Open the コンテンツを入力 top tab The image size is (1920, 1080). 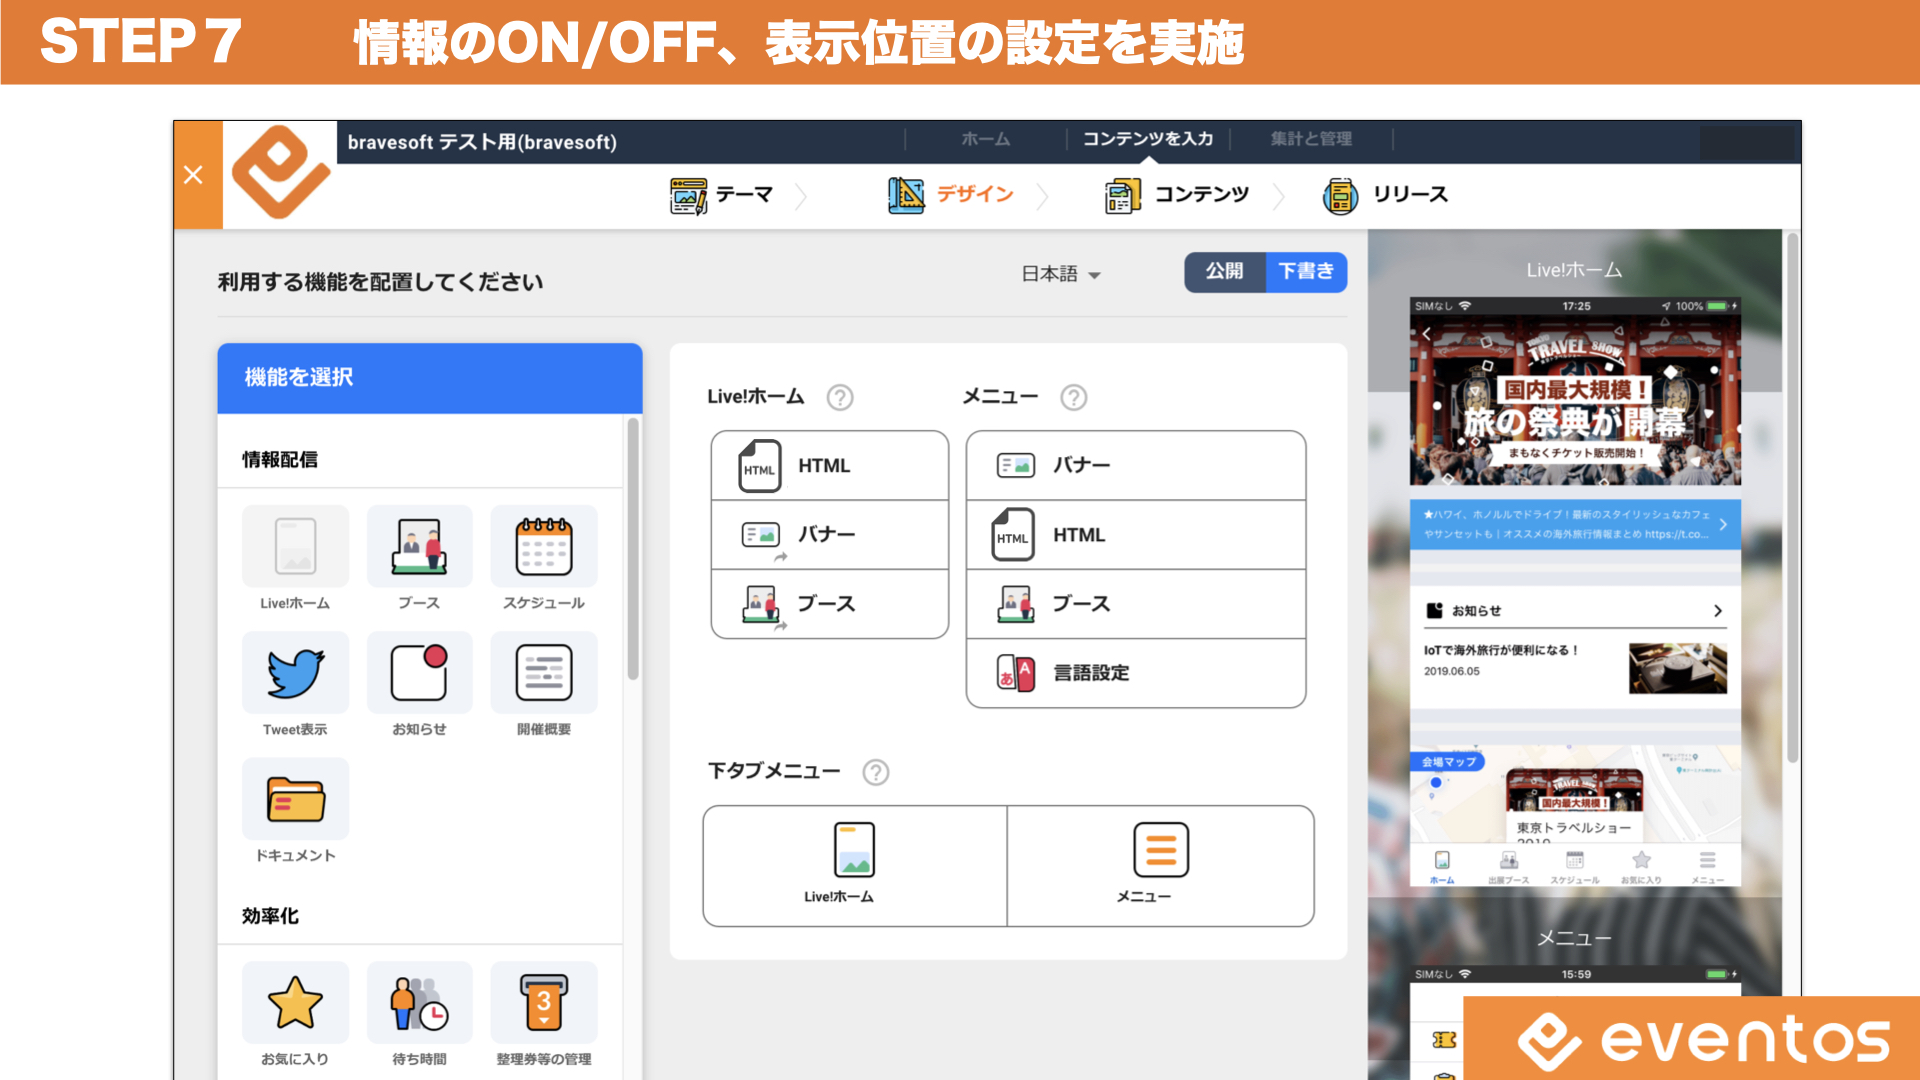click(x=1148, y=139)
